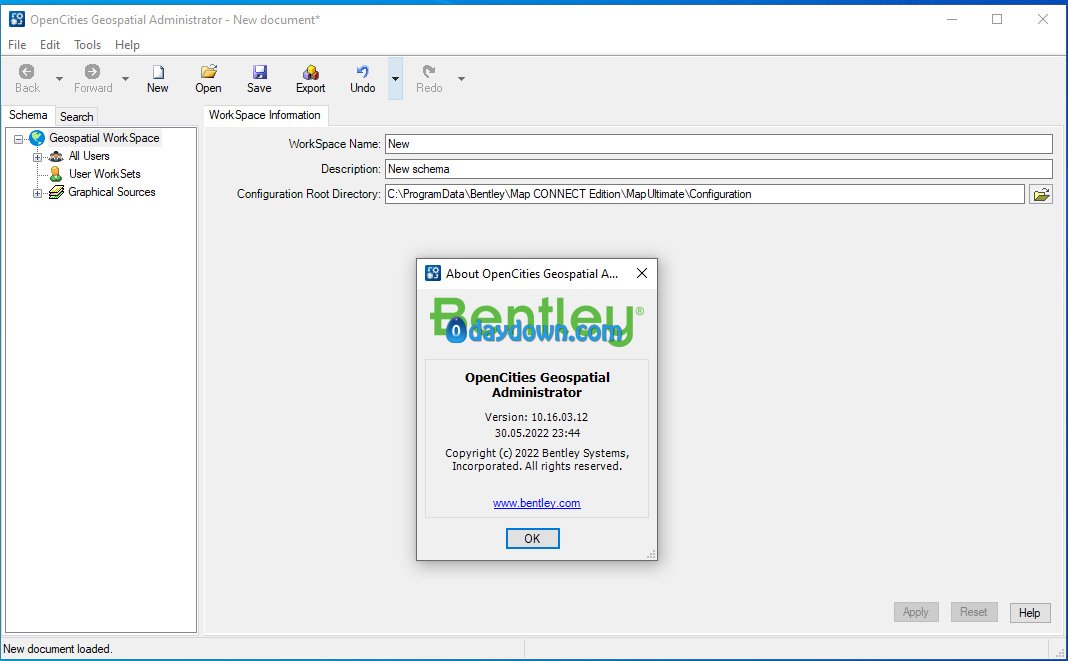
Task: Click the Graphical Sources layers icon
Action: (56, 193)
